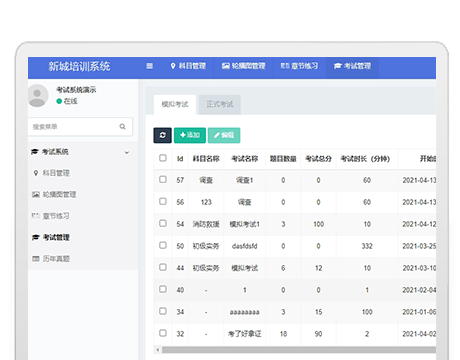The image size is (460, 360).
Task: Toggle sidebar with hamburger menu icon
Action: point(150,66)
